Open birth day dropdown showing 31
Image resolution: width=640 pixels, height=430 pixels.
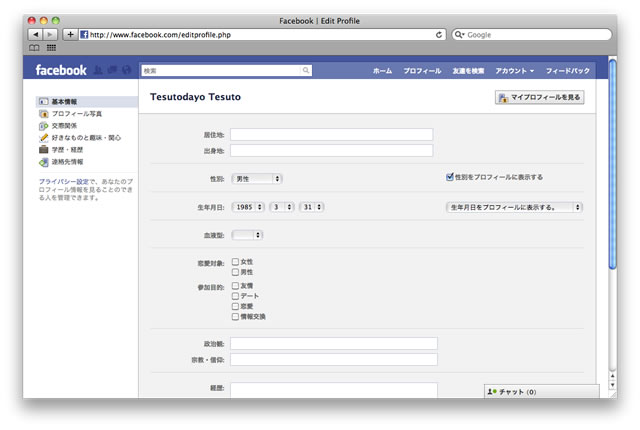[x=312, y=207]
